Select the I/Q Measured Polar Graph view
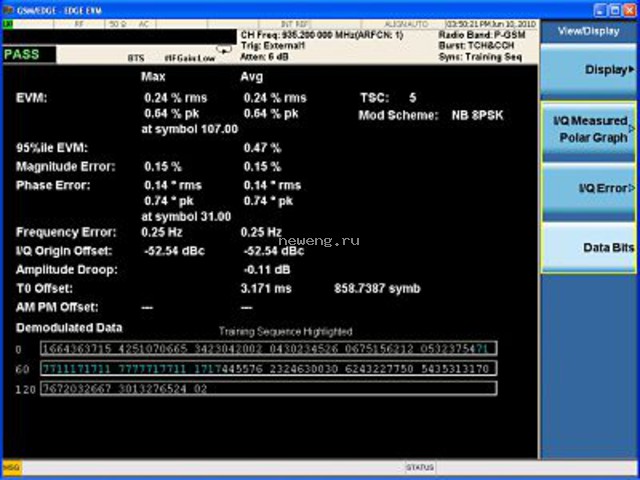Screen dimensions: 640x480 tap(588, 131)
